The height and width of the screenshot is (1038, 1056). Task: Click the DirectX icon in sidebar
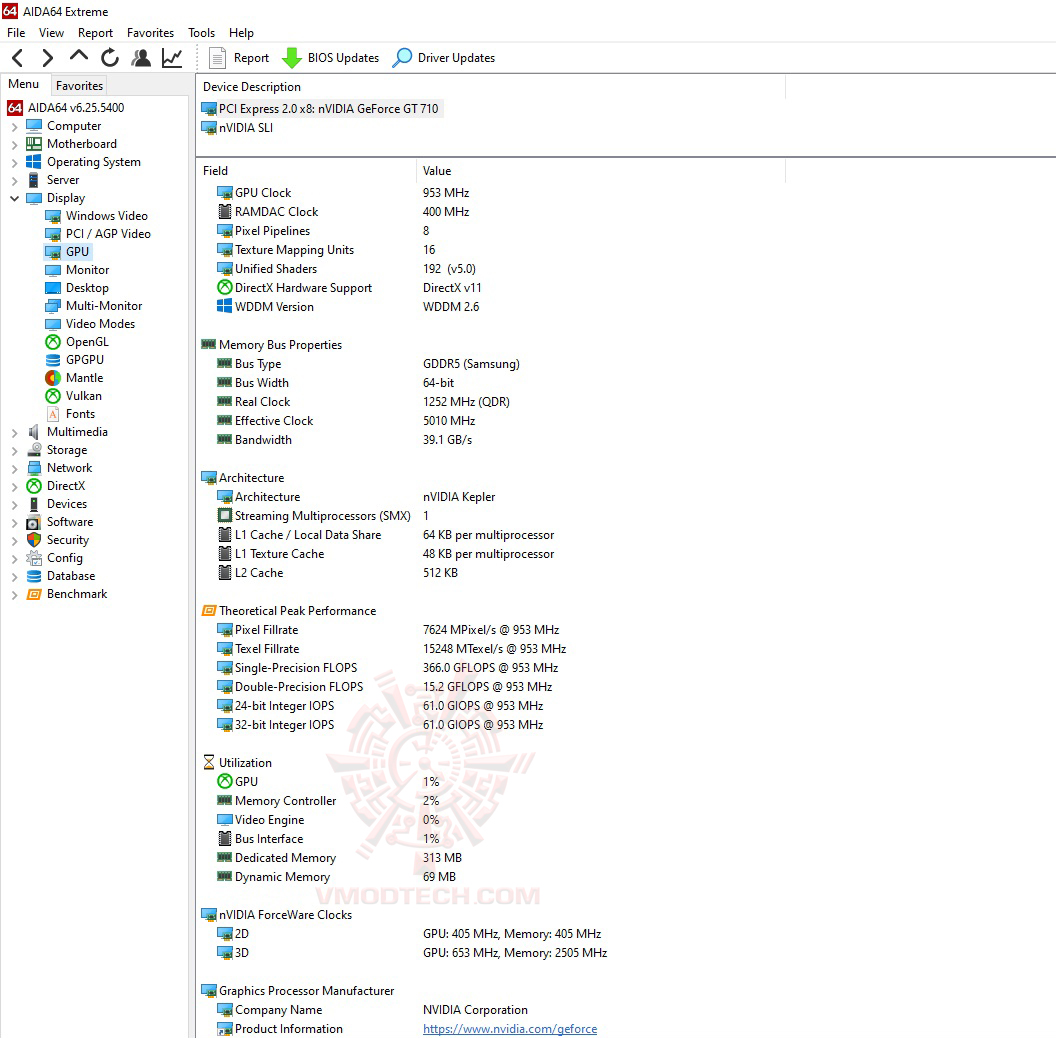tap(34, 486)
